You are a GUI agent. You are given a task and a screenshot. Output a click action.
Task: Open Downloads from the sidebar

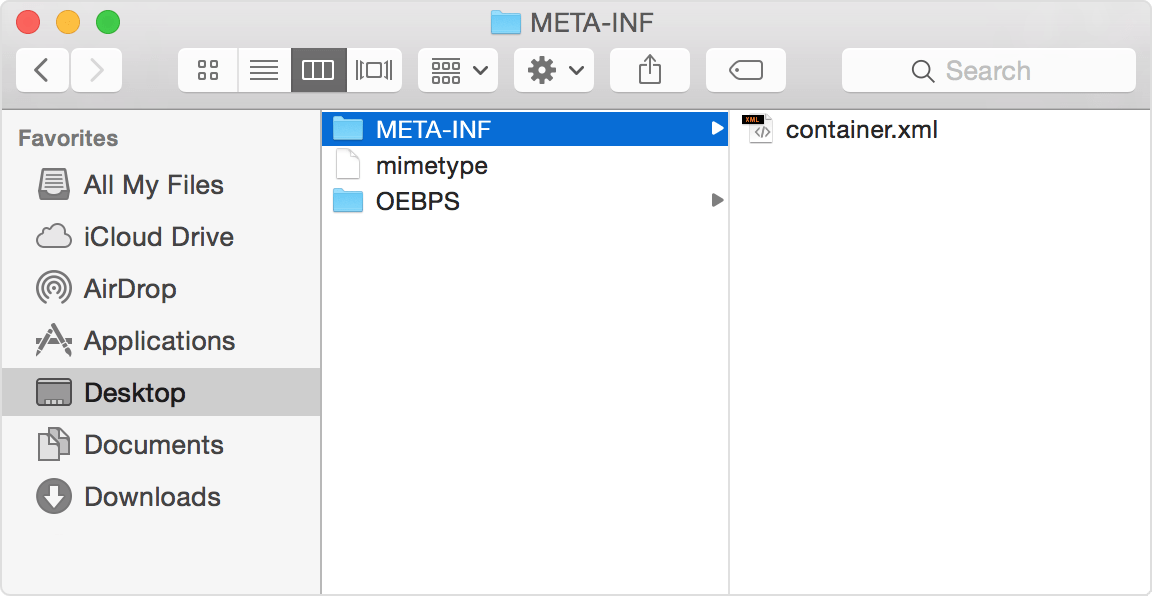[x=152, y=497]
